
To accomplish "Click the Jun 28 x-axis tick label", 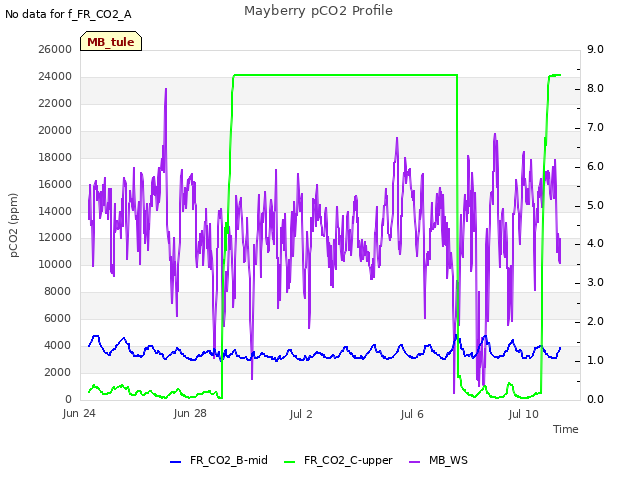I will coord(190,413).
